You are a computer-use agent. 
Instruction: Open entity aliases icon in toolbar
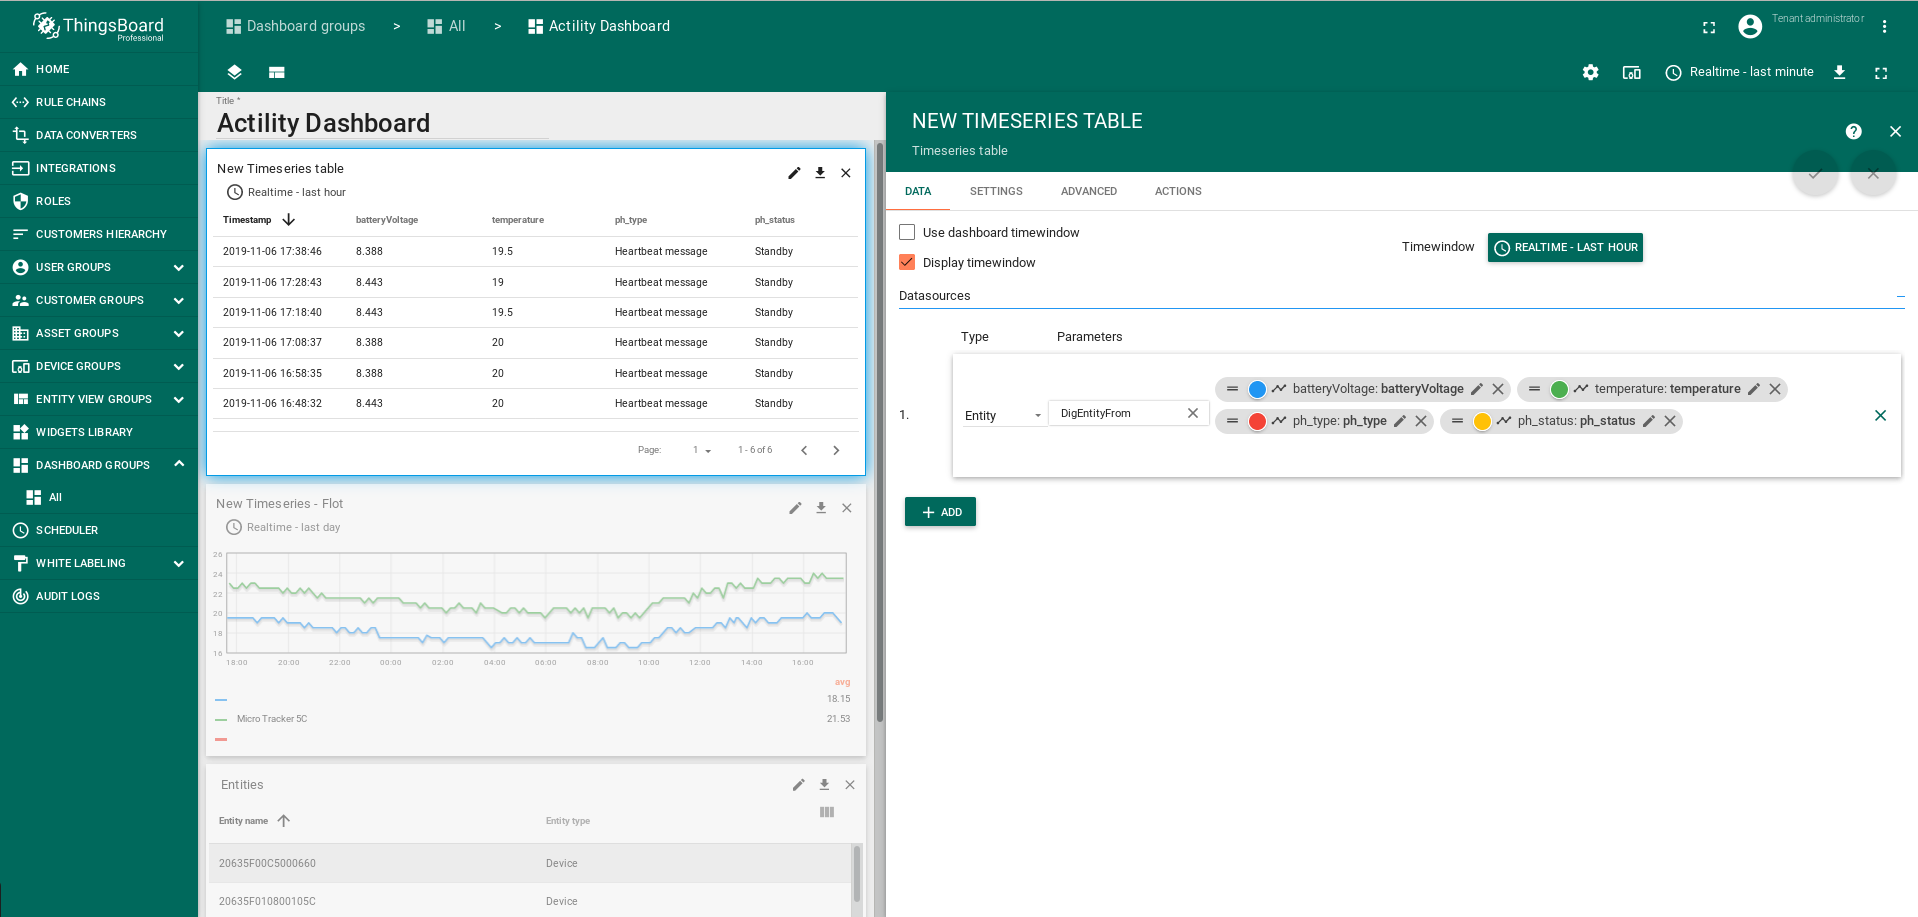point(1631,72)
